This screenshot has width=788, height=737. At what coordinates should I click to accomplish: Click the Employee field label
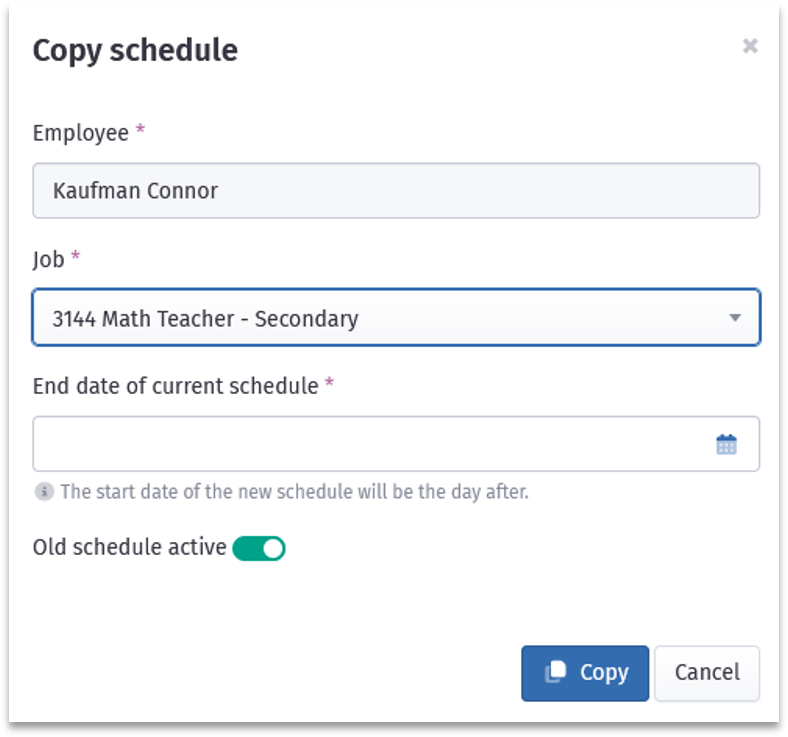tap(80, 133)
